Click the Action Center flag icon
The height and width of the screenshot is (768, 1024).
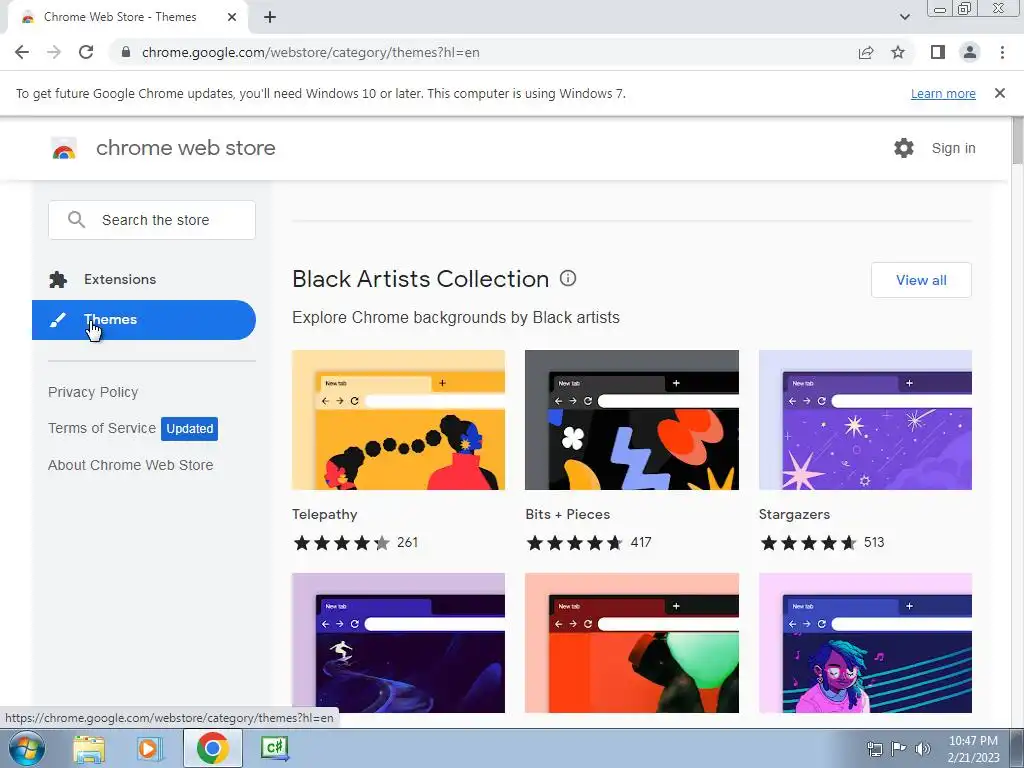pyautogui.click(x=899, y=749)
